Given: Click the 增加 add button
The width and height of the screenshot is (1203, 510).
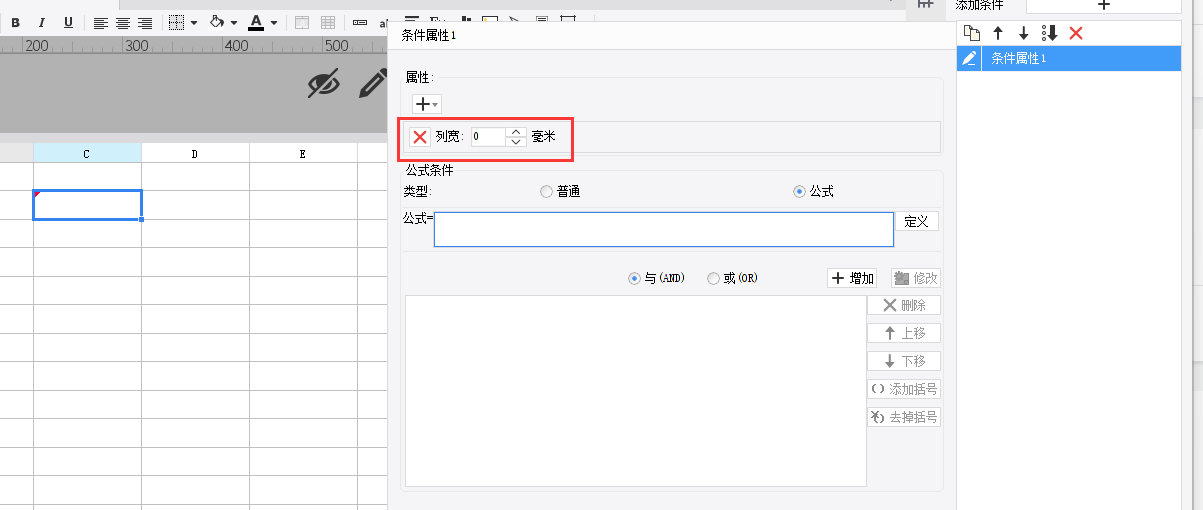Looking at the screenshot, I should click(x=852, y=279).
